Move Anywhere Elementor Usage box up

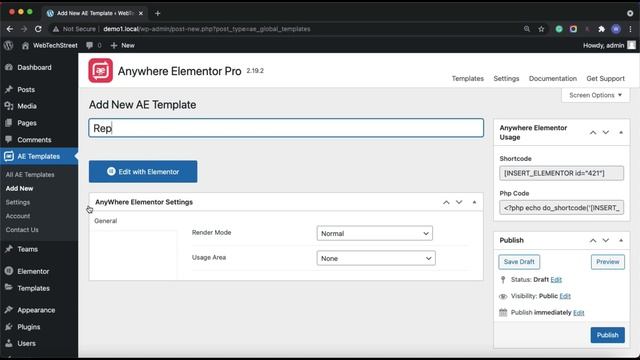593,132
